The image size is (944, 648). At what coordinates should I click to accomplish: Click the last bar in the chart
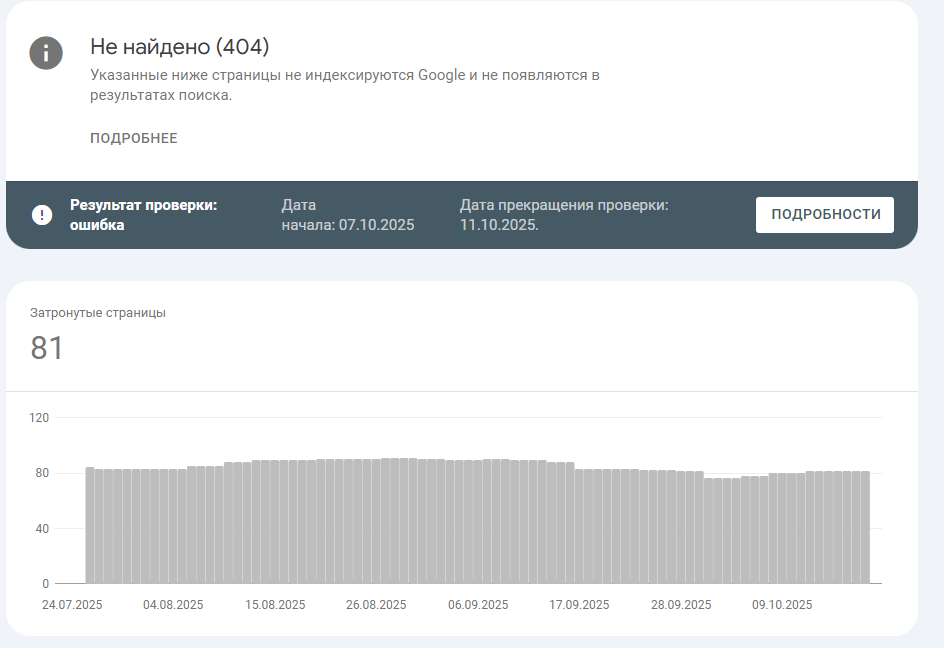[865, 528]
